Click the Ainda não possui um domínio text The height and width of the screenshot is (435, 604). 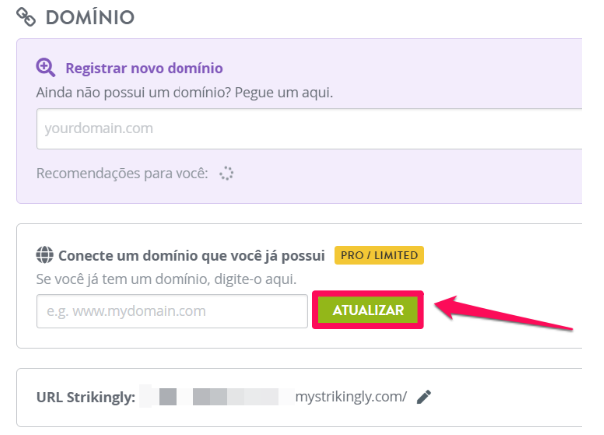coord(185,92)
